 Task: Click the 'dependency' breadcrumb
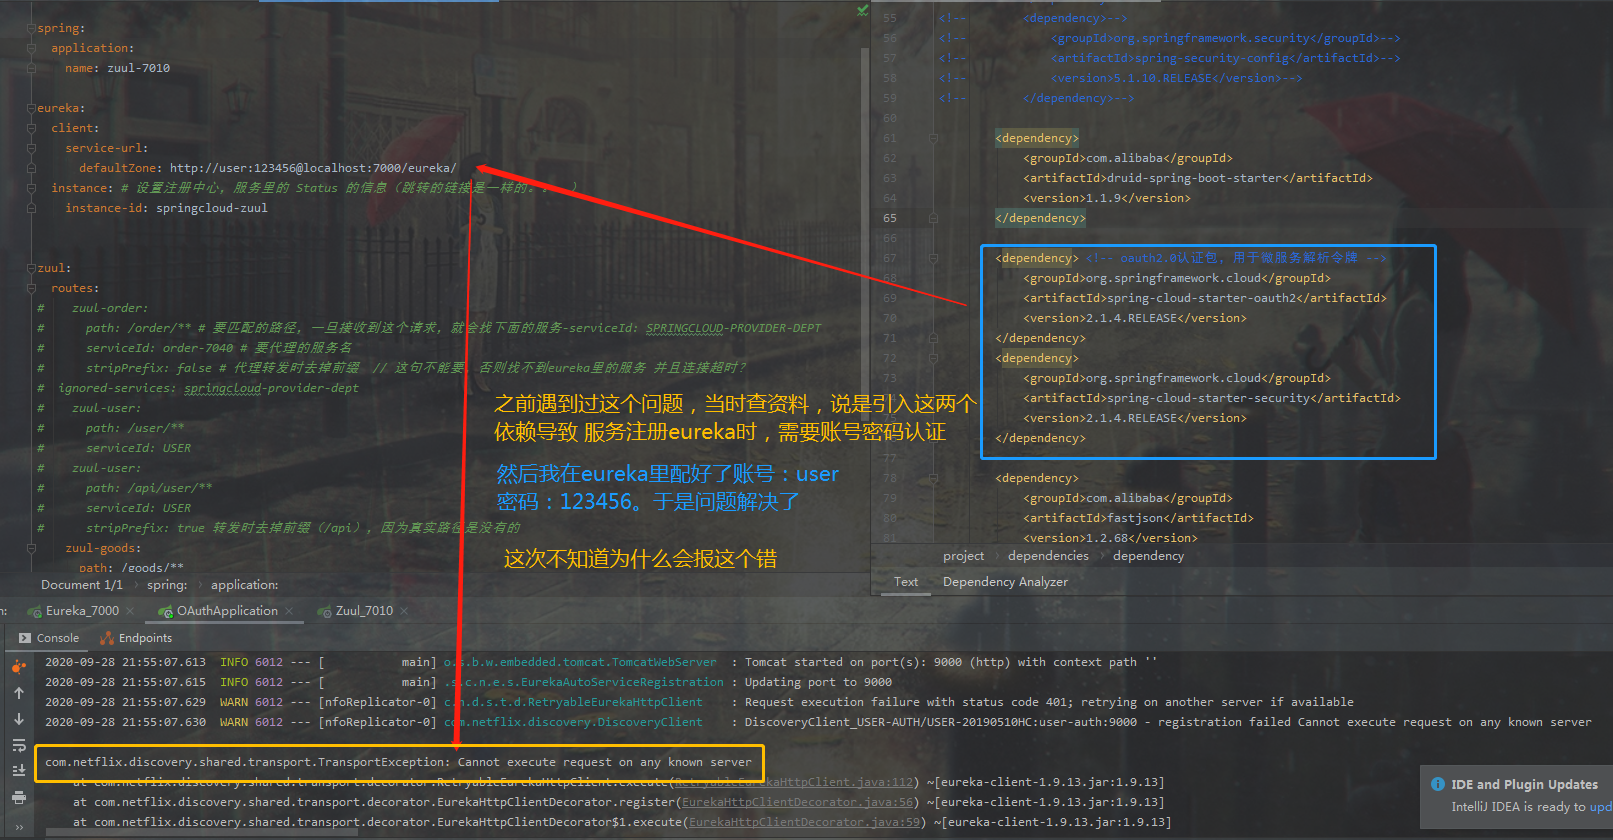(1148, 556)
